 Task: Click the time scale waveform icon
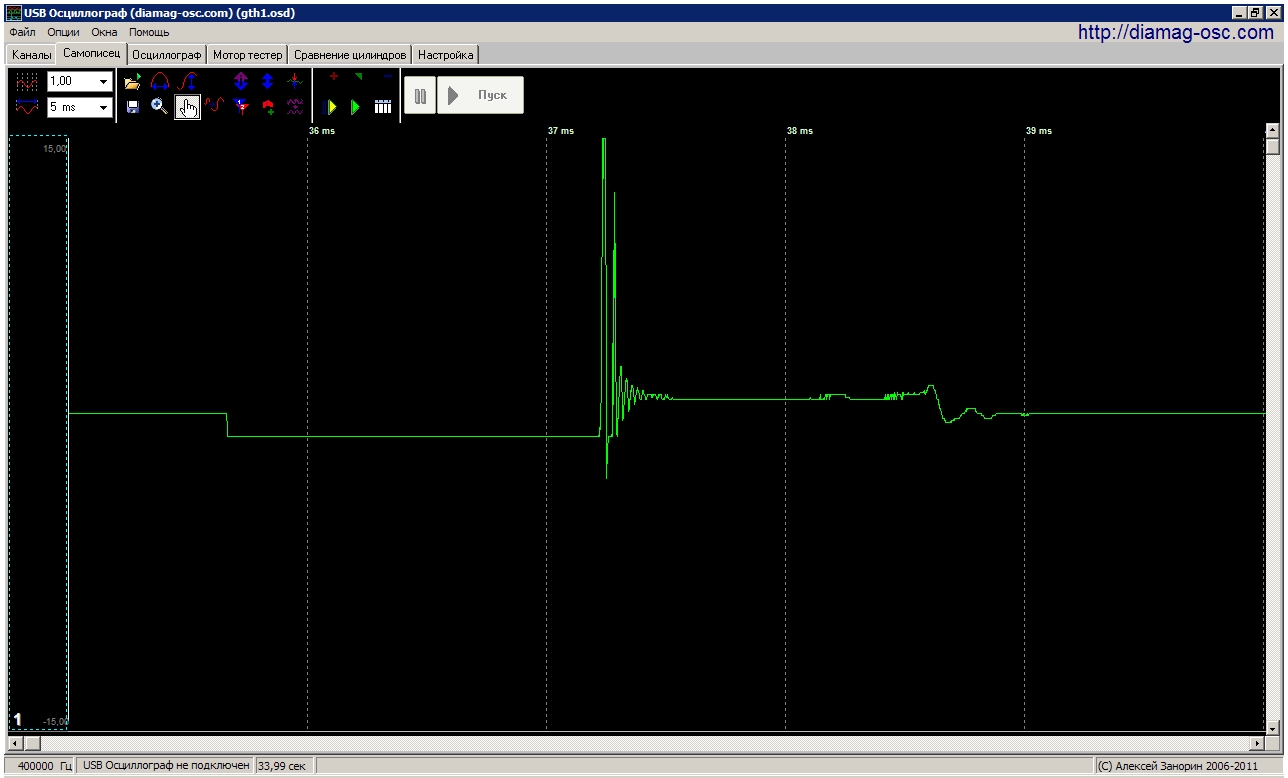point(27,107)
